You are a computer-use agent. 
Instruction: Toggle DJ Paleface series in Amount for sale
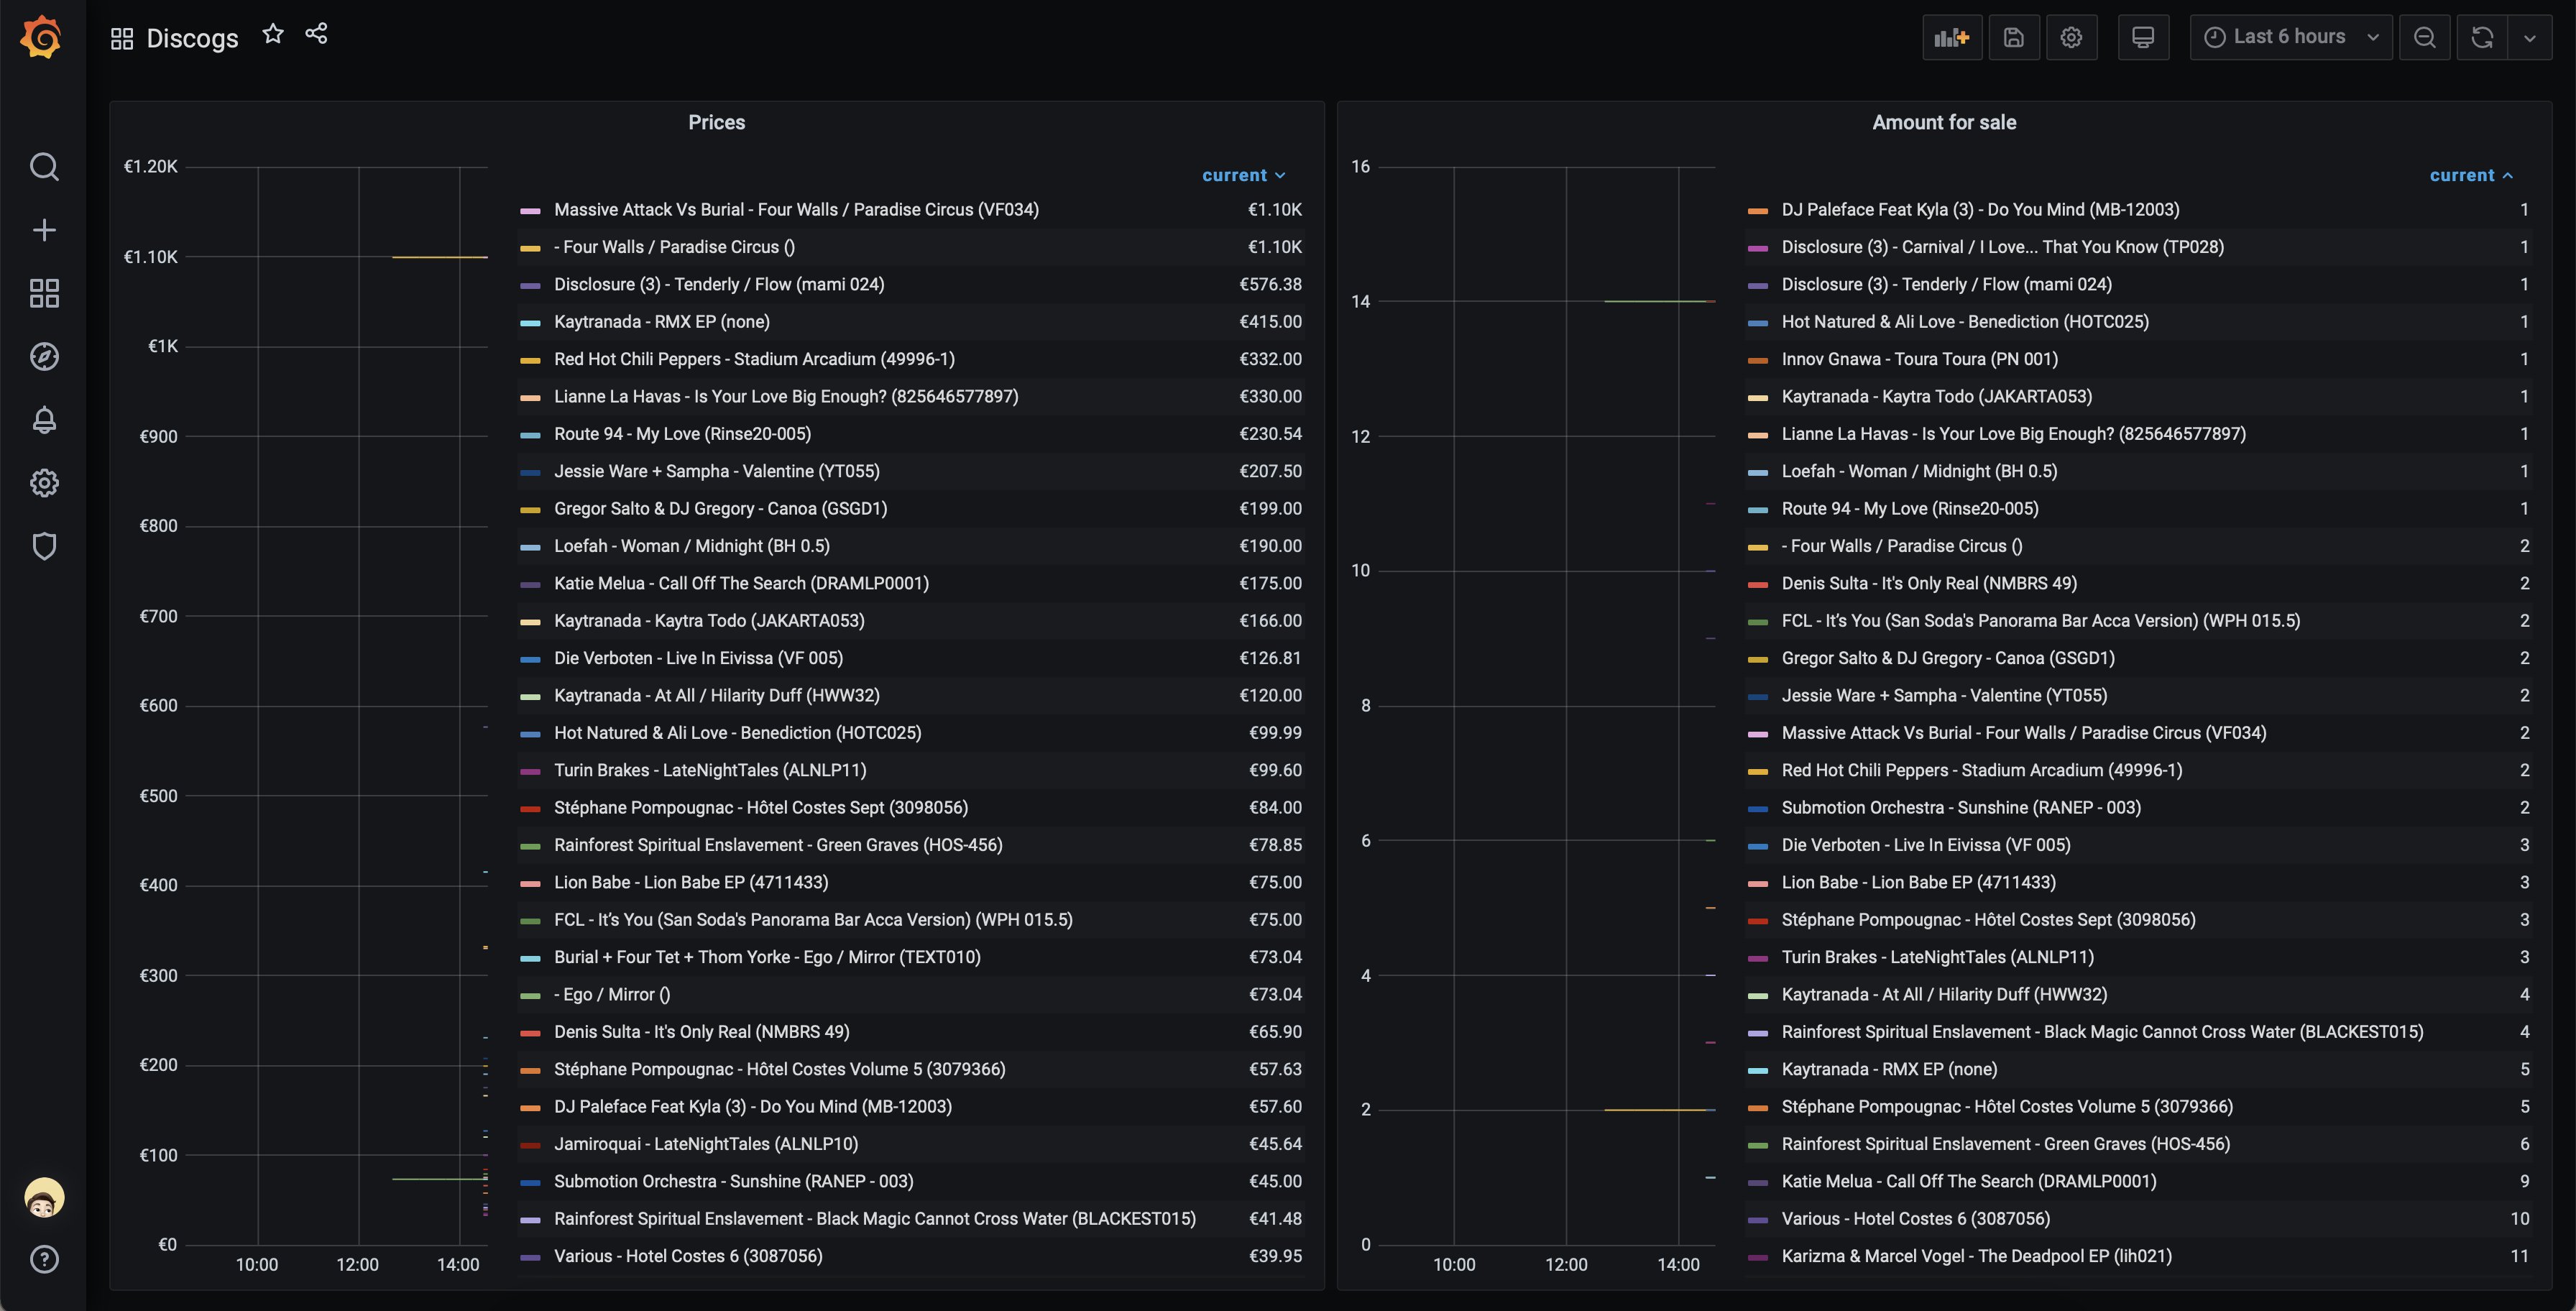[1980, 210]
